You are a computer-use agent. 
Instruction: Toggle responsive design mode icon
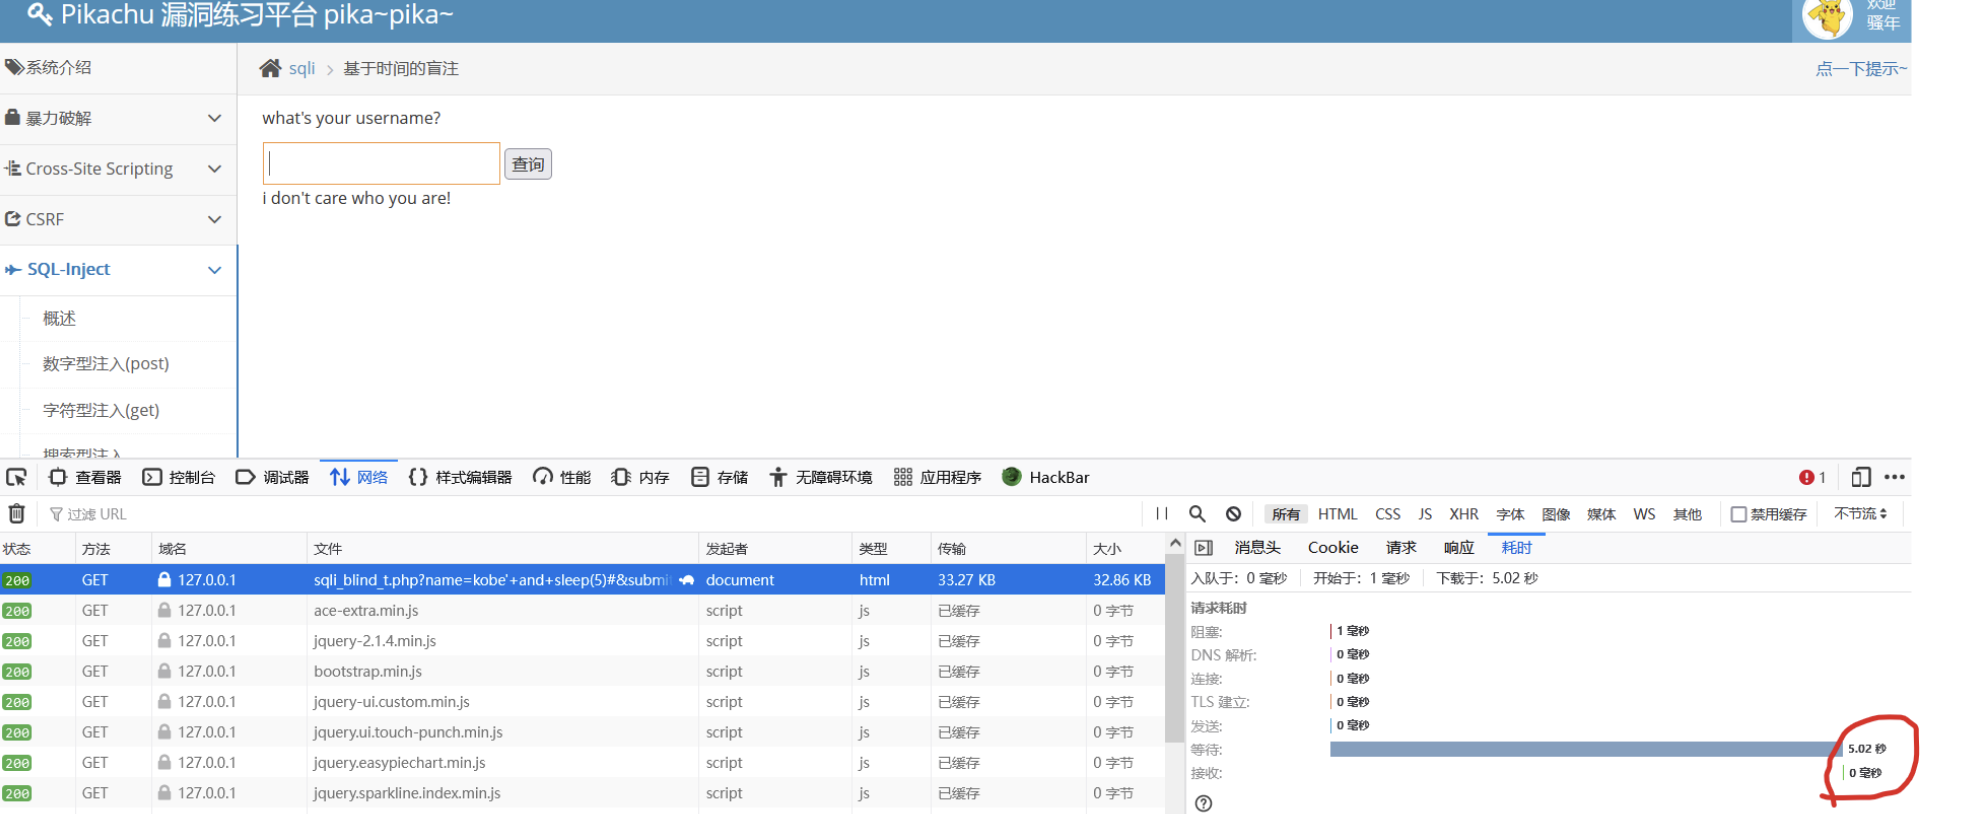1861,478
